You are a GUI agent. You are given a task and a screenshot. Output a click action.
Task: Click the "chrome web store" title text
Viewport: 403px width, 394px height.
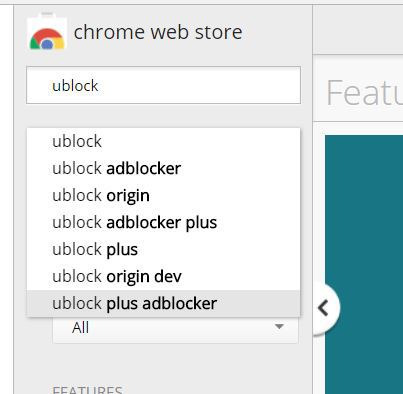(x=158, y=32)
